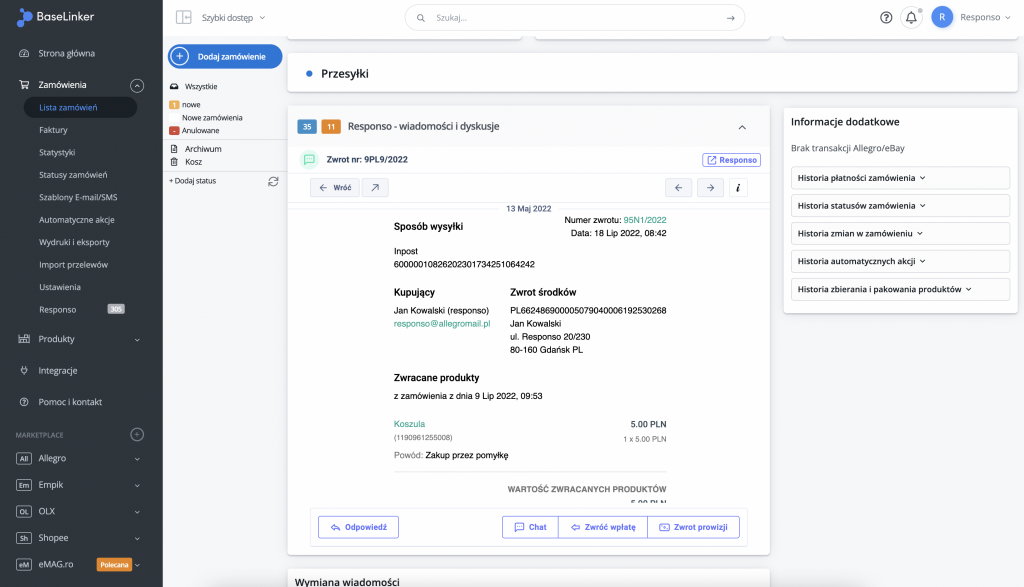This screenshot has height=587, width=1024.
Task: Open the Szybki dostęp dropdown
Action: coord(233,18)
